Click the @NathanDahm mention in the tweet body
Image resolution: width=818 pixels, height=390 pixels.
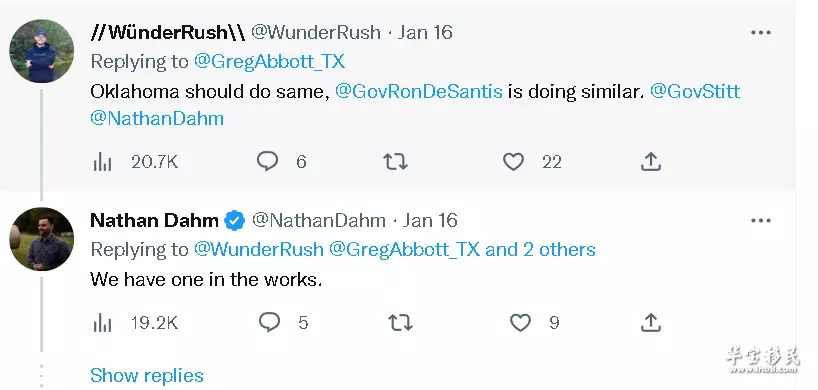[157, 118]
